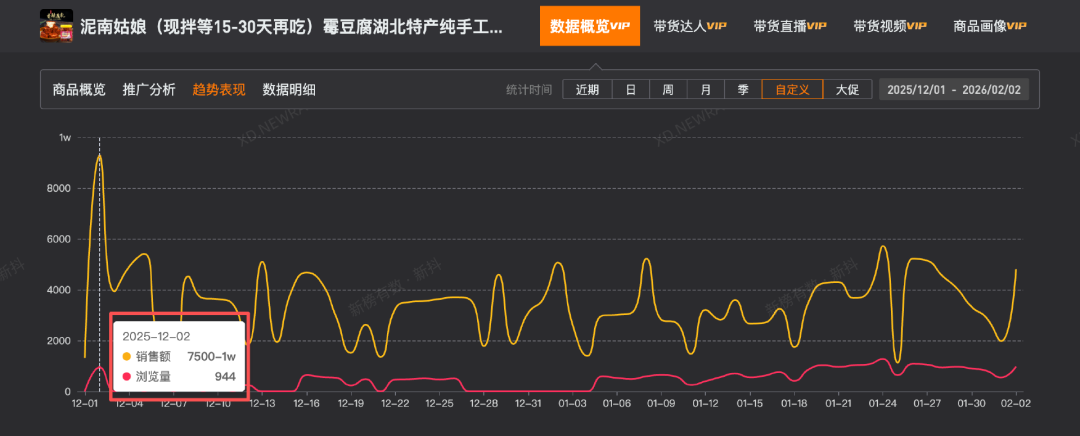Pick the 季 time range option
The height and width of the screenshot is (436, 1080).
pyautogui.click(x=743, y=90)
